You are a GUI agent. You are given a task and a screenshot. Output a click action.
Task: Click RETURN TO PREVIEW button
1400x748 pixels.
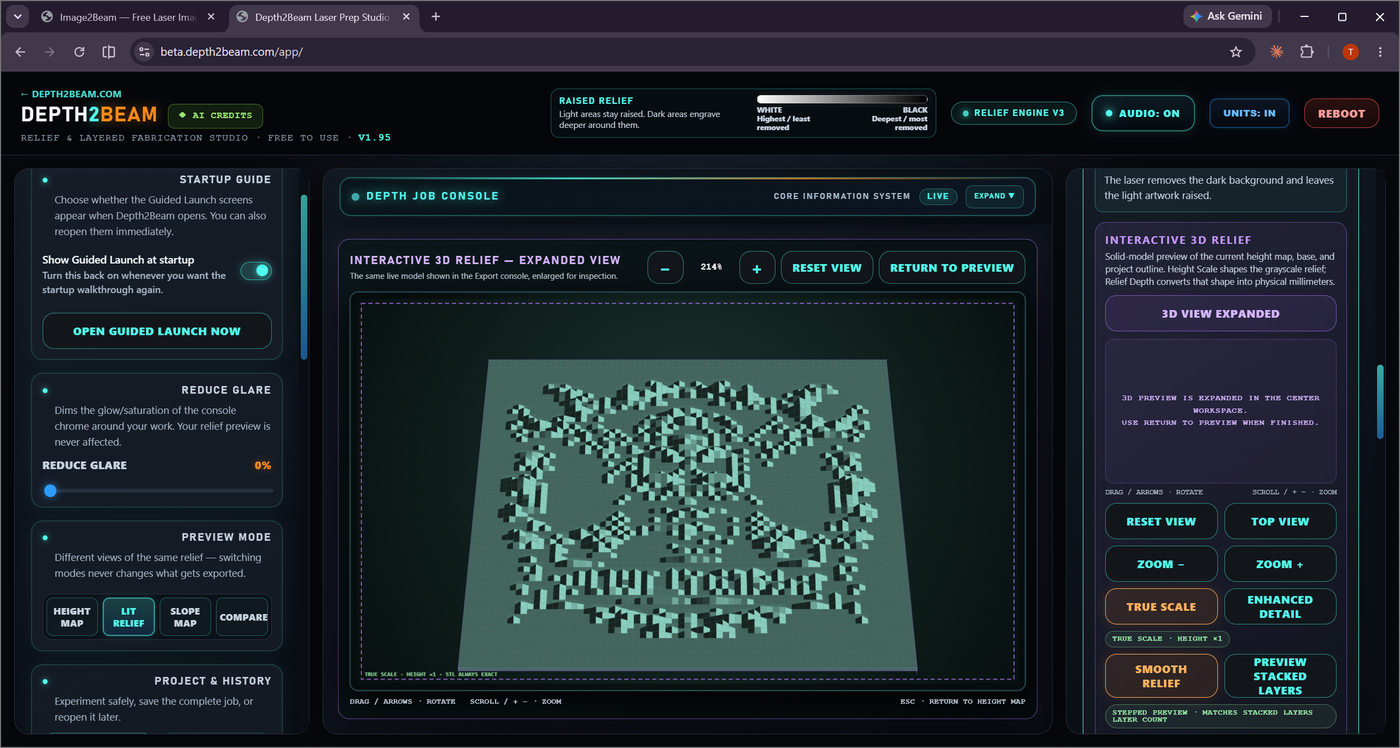click(x=952, y=268)
